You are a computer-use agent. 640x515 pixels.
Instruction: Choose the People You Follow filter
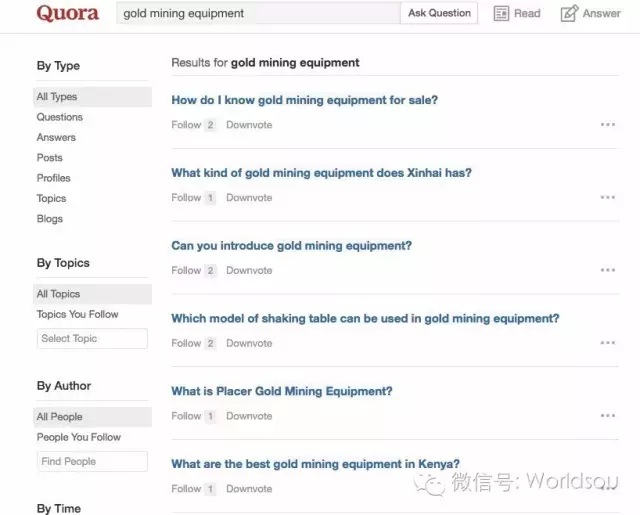[x=79, y=437]
